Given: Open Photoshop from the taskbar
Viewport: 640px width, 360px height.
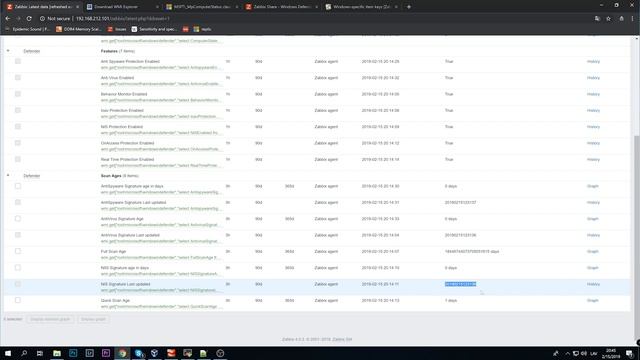Looking at the screenshot, I should pos(73,353).
